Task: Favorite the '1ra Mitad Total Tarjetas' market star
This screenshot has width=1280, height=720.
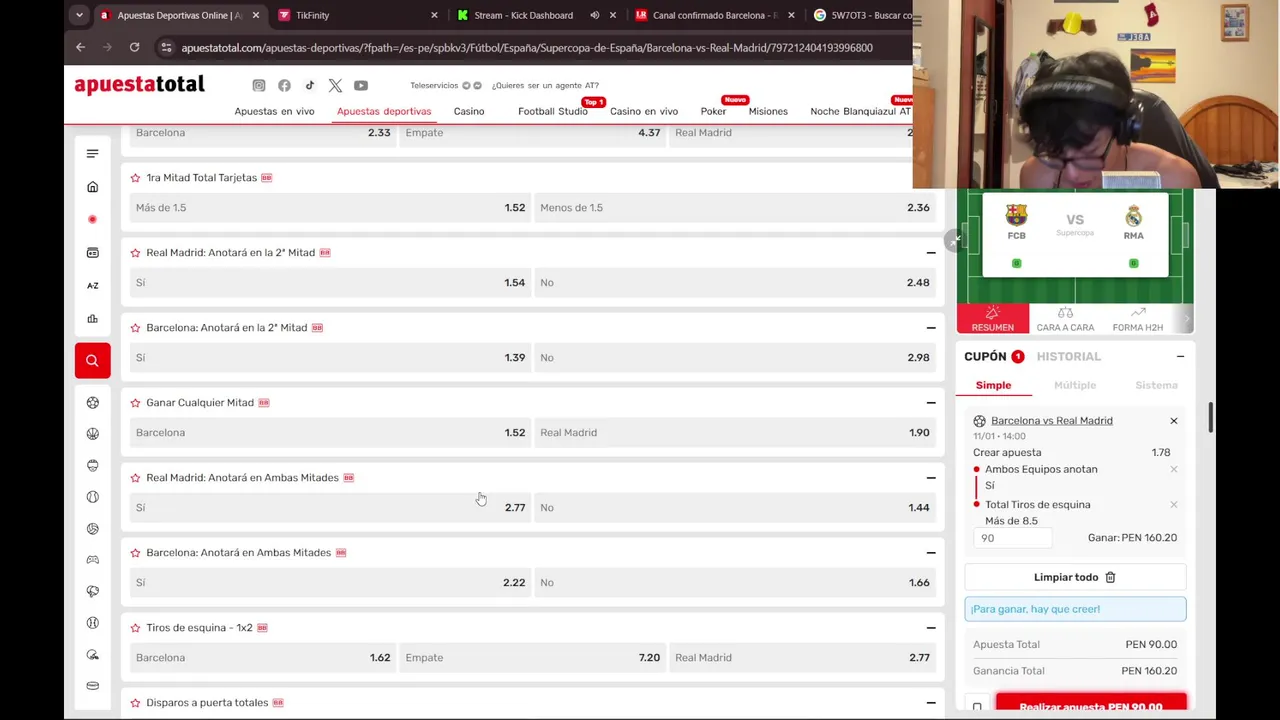Action: point(135,177)
